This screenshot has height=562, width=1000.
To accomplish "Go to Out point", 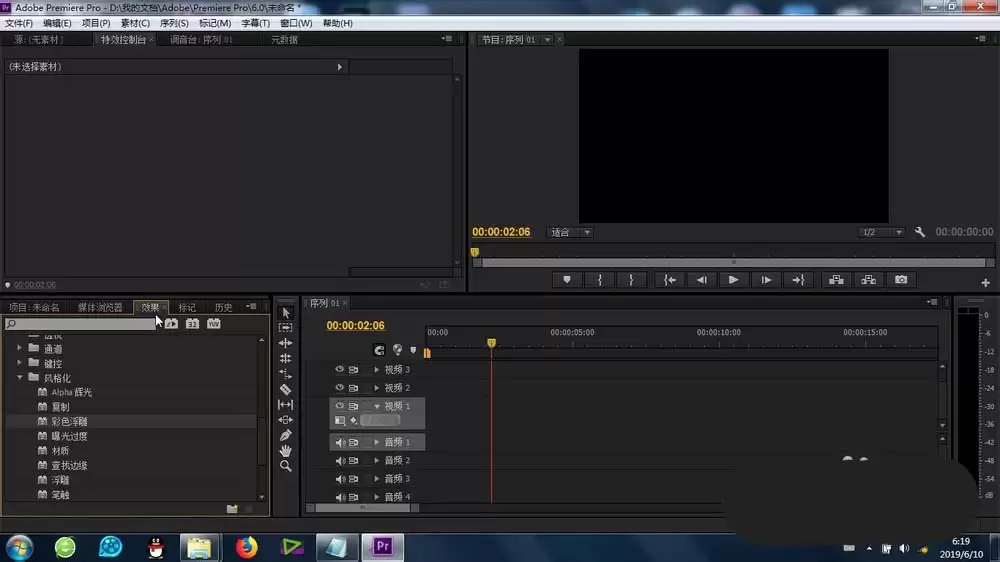I will 798,279.
